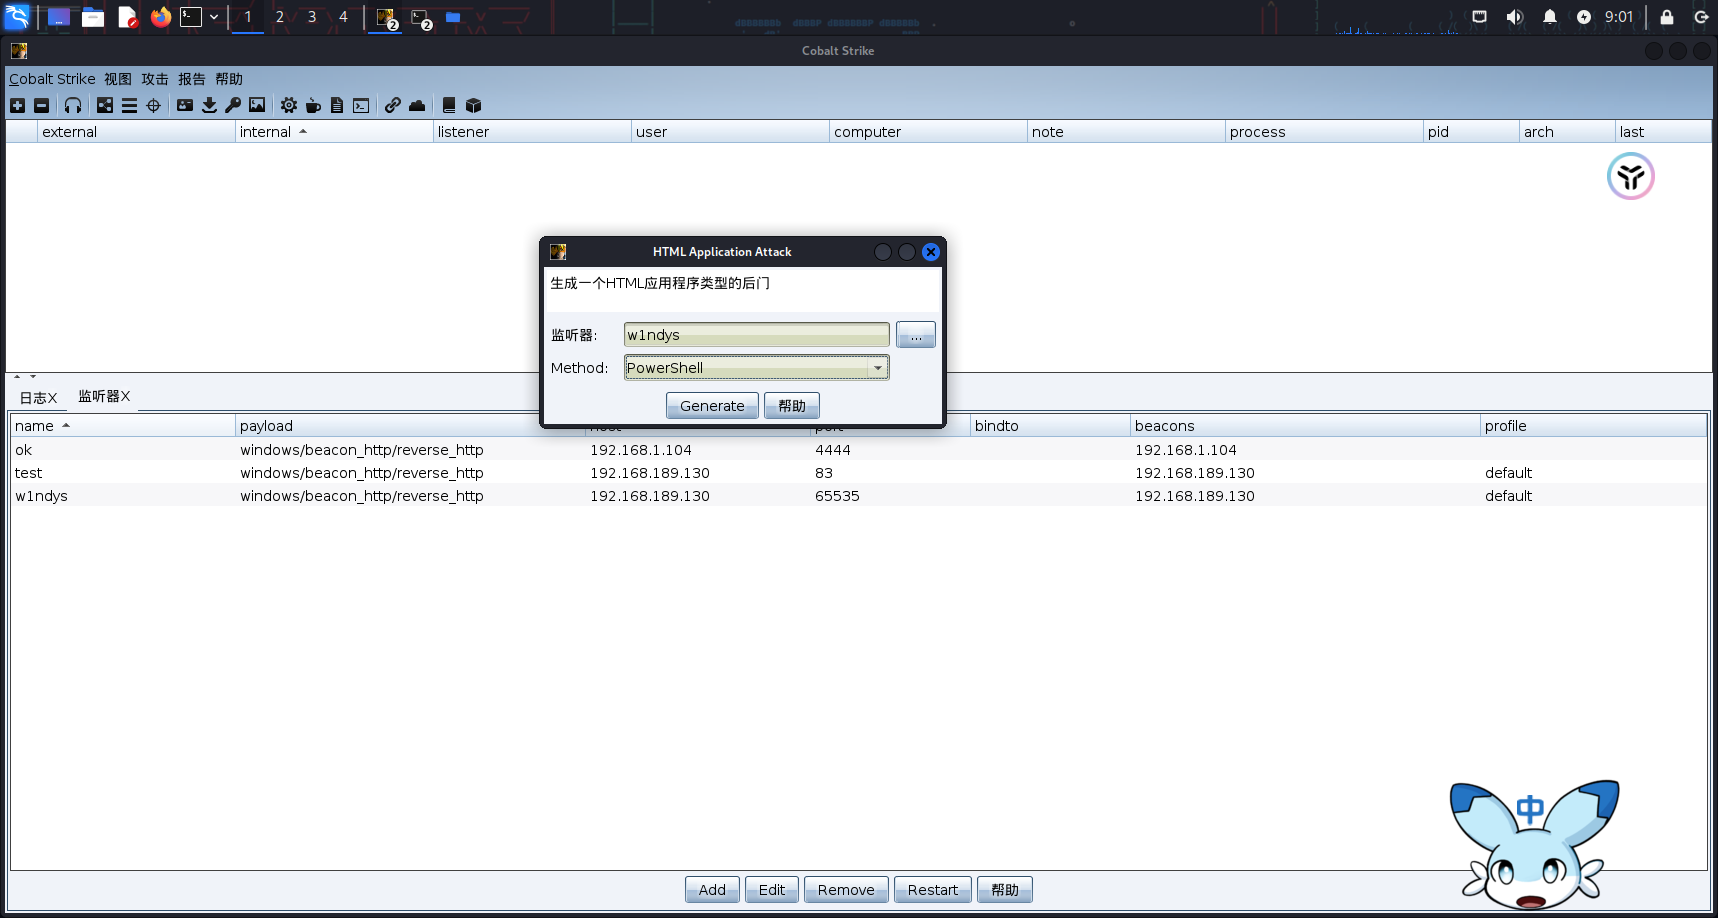The height and width of the screenshot is (918, 1718).
Task: Launch Firefox from the taskbar
Action: click(160, 17)
